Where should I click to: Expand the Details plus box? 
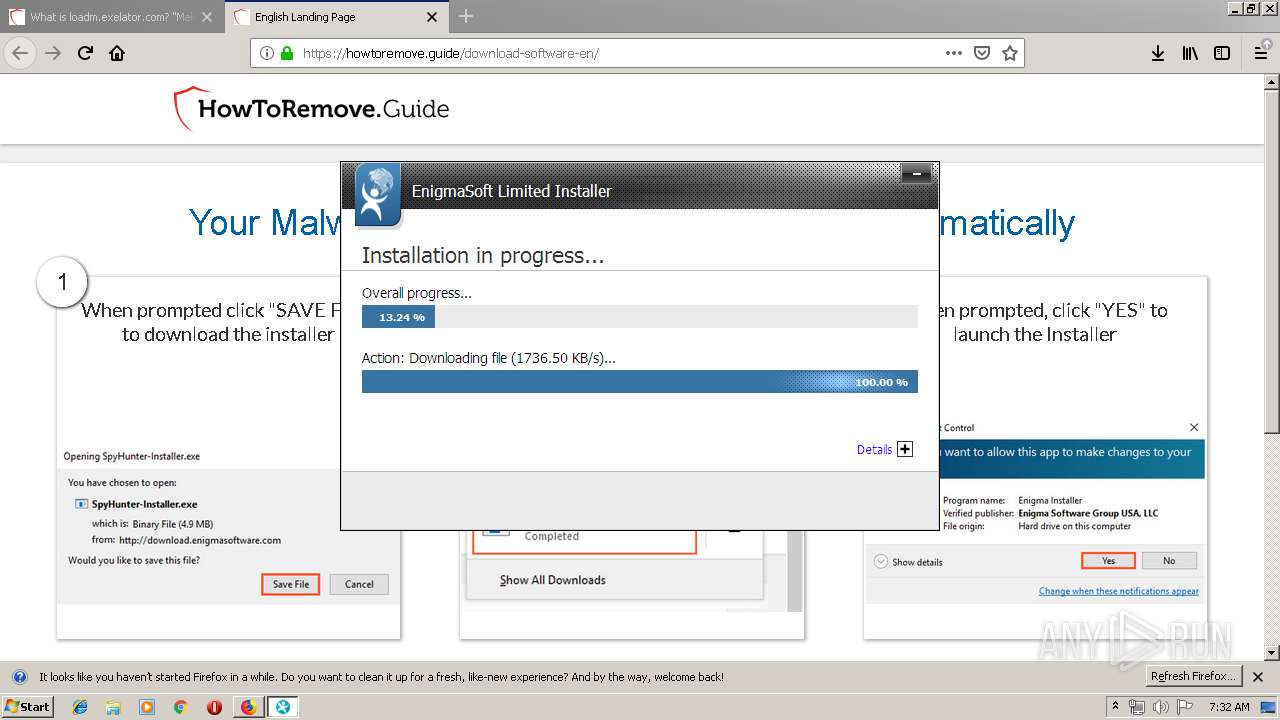pos(905,449)
